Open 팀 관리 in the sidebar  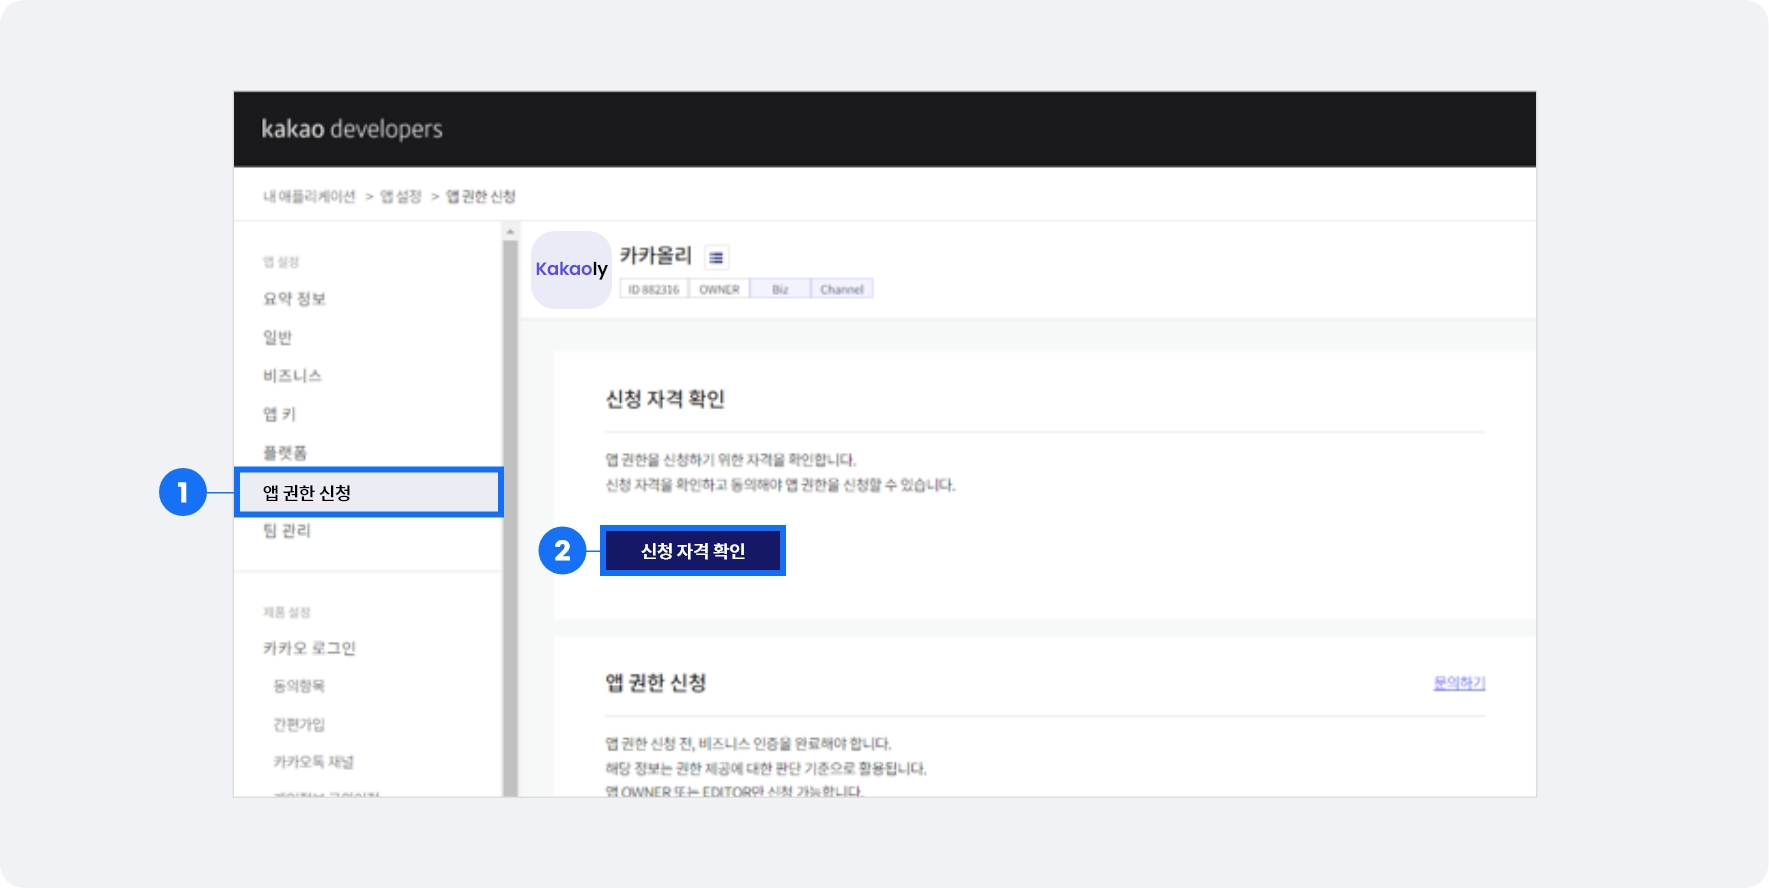point(287,531)
